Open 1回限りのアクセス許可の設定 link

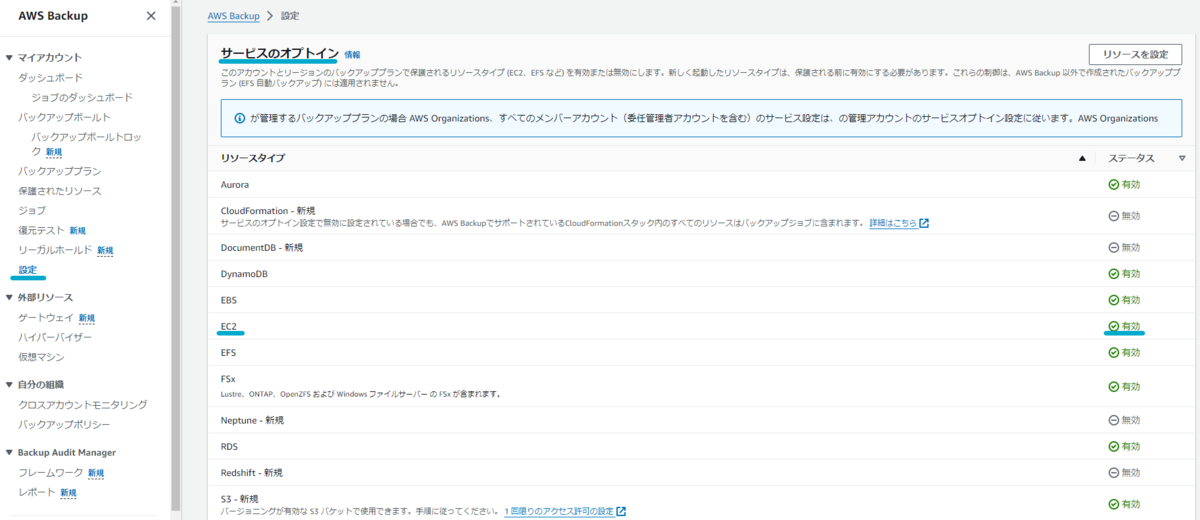pos(559,511)
